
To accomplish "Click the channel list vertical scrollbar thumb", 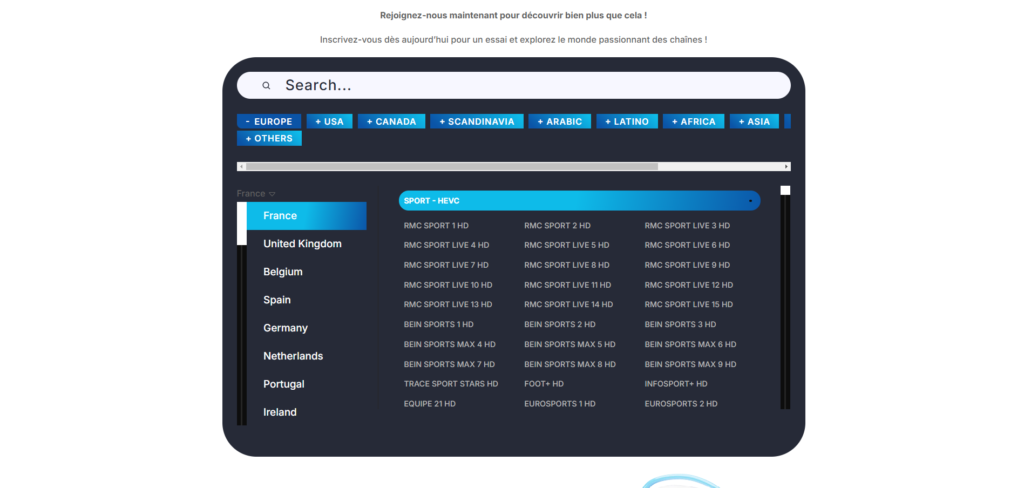I will click(x=786, y=190).
